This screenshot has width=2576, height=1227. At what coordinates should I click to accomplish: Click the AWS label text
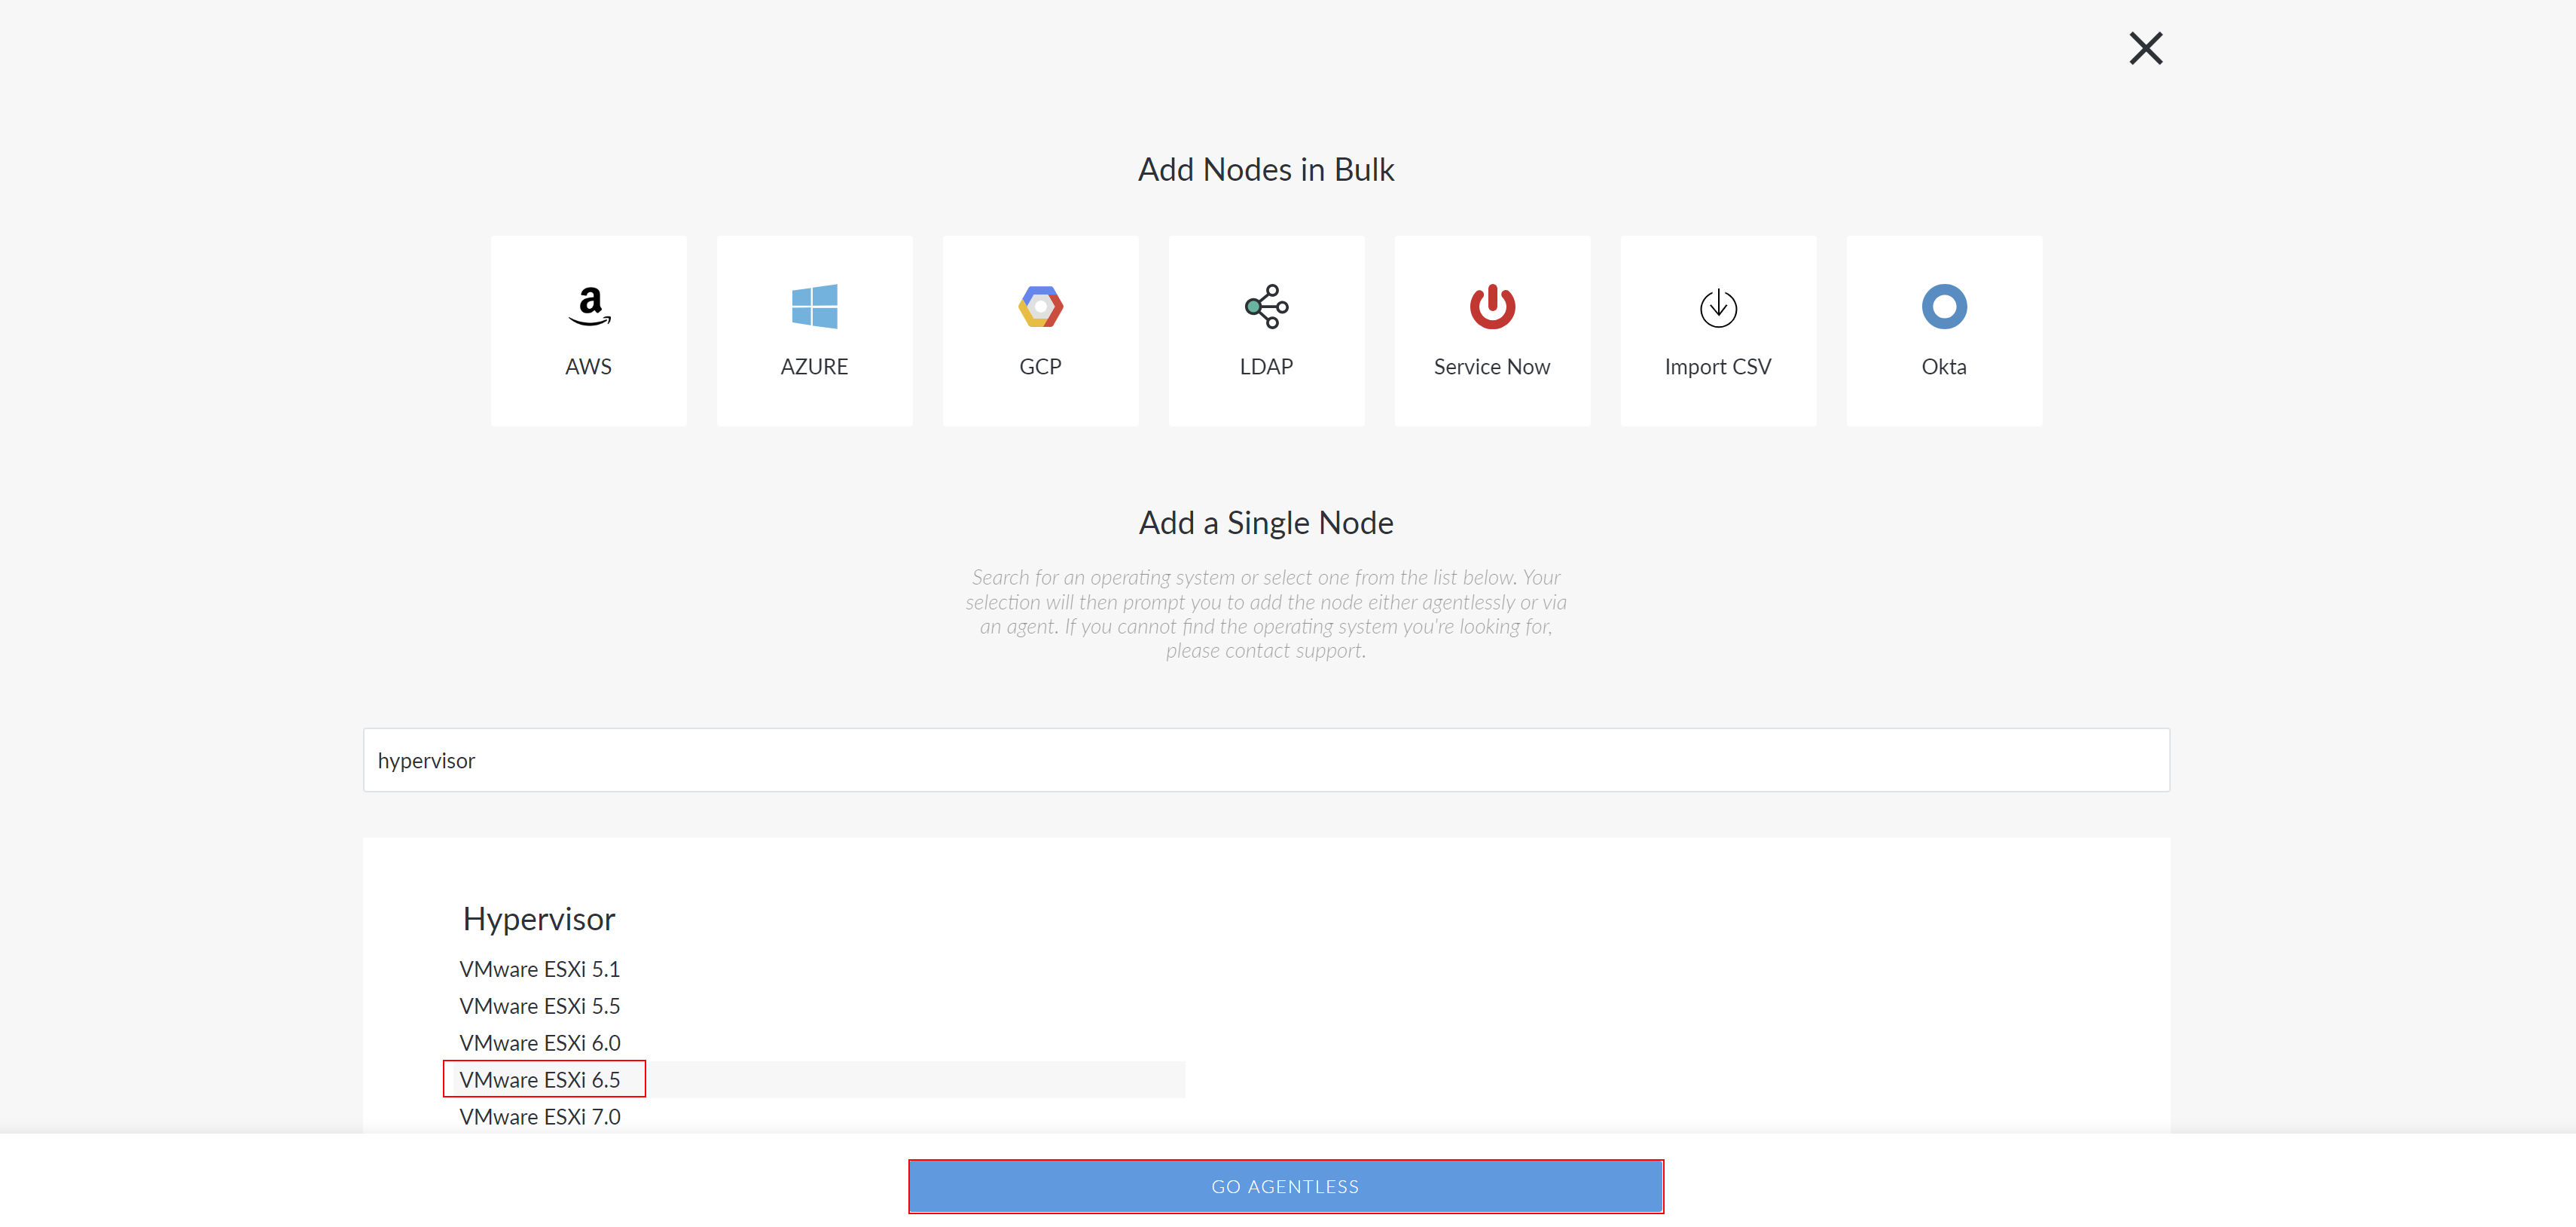[x=588, y=367]
